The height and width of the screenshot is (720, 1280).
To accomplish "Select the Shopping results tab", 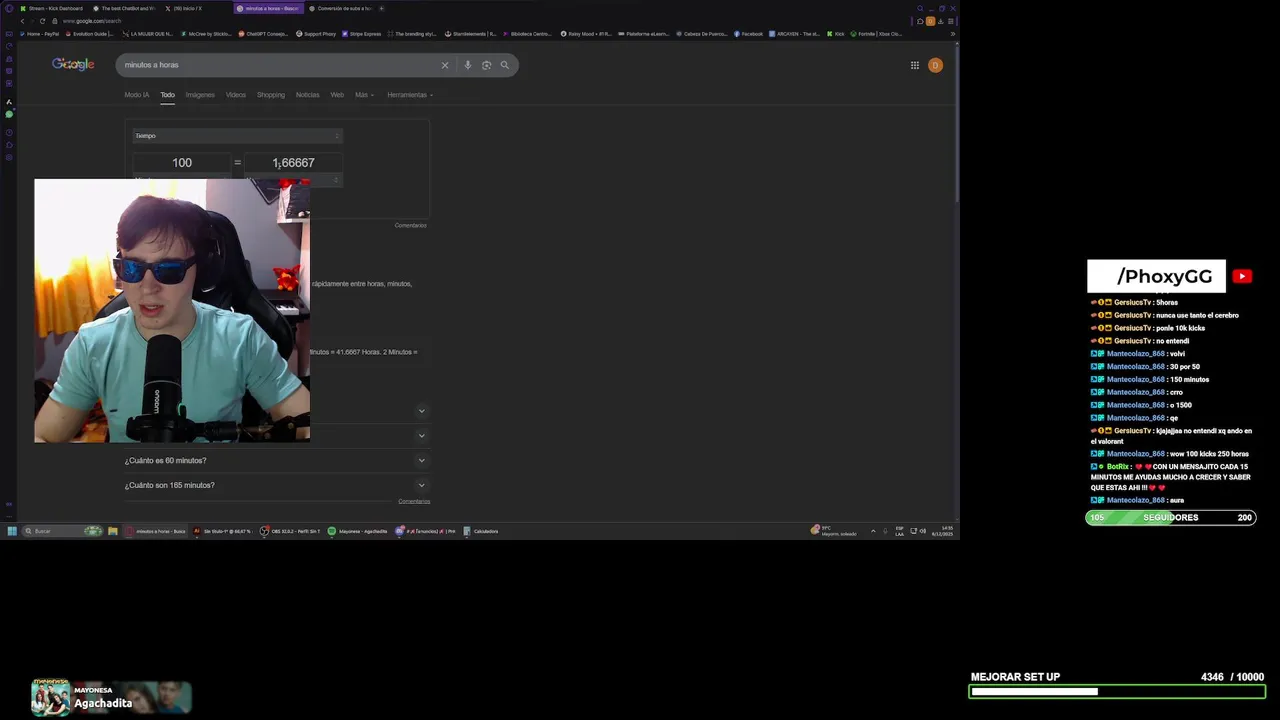I will [x=271, y=95].
